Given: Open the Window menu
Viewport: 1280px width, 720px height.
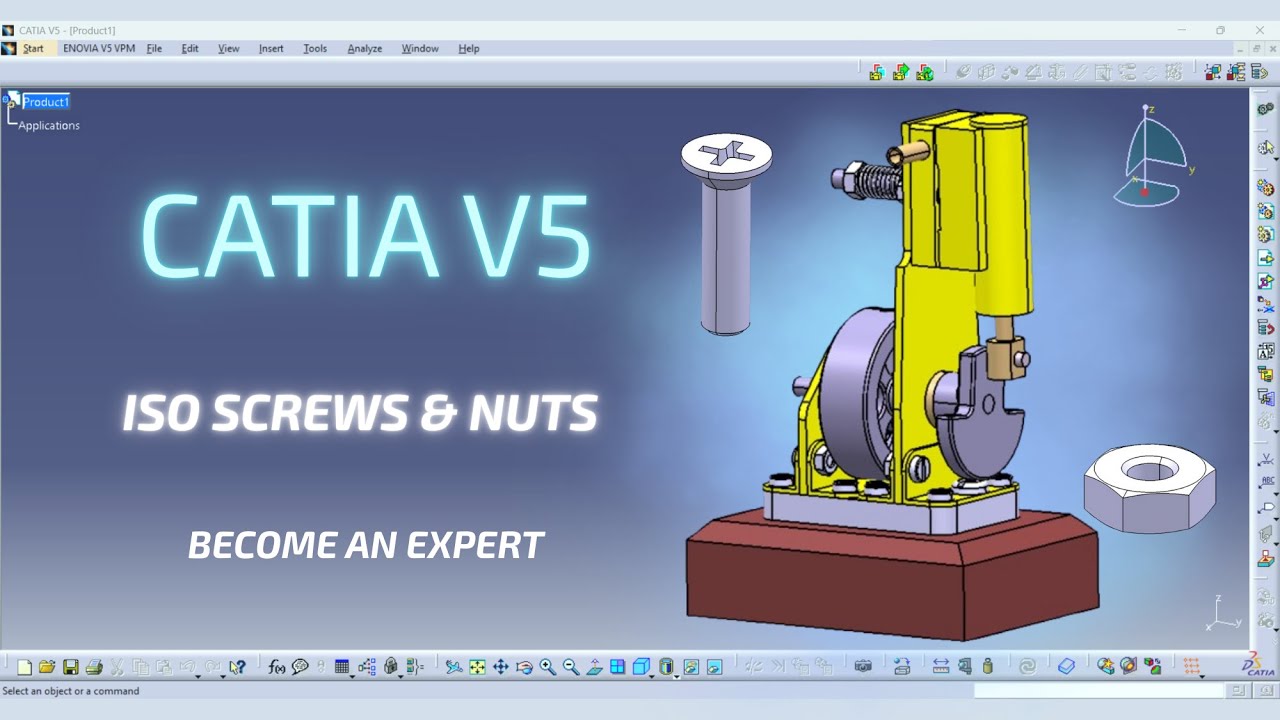Looking at the screenshot, I should (x=420, y=48).
